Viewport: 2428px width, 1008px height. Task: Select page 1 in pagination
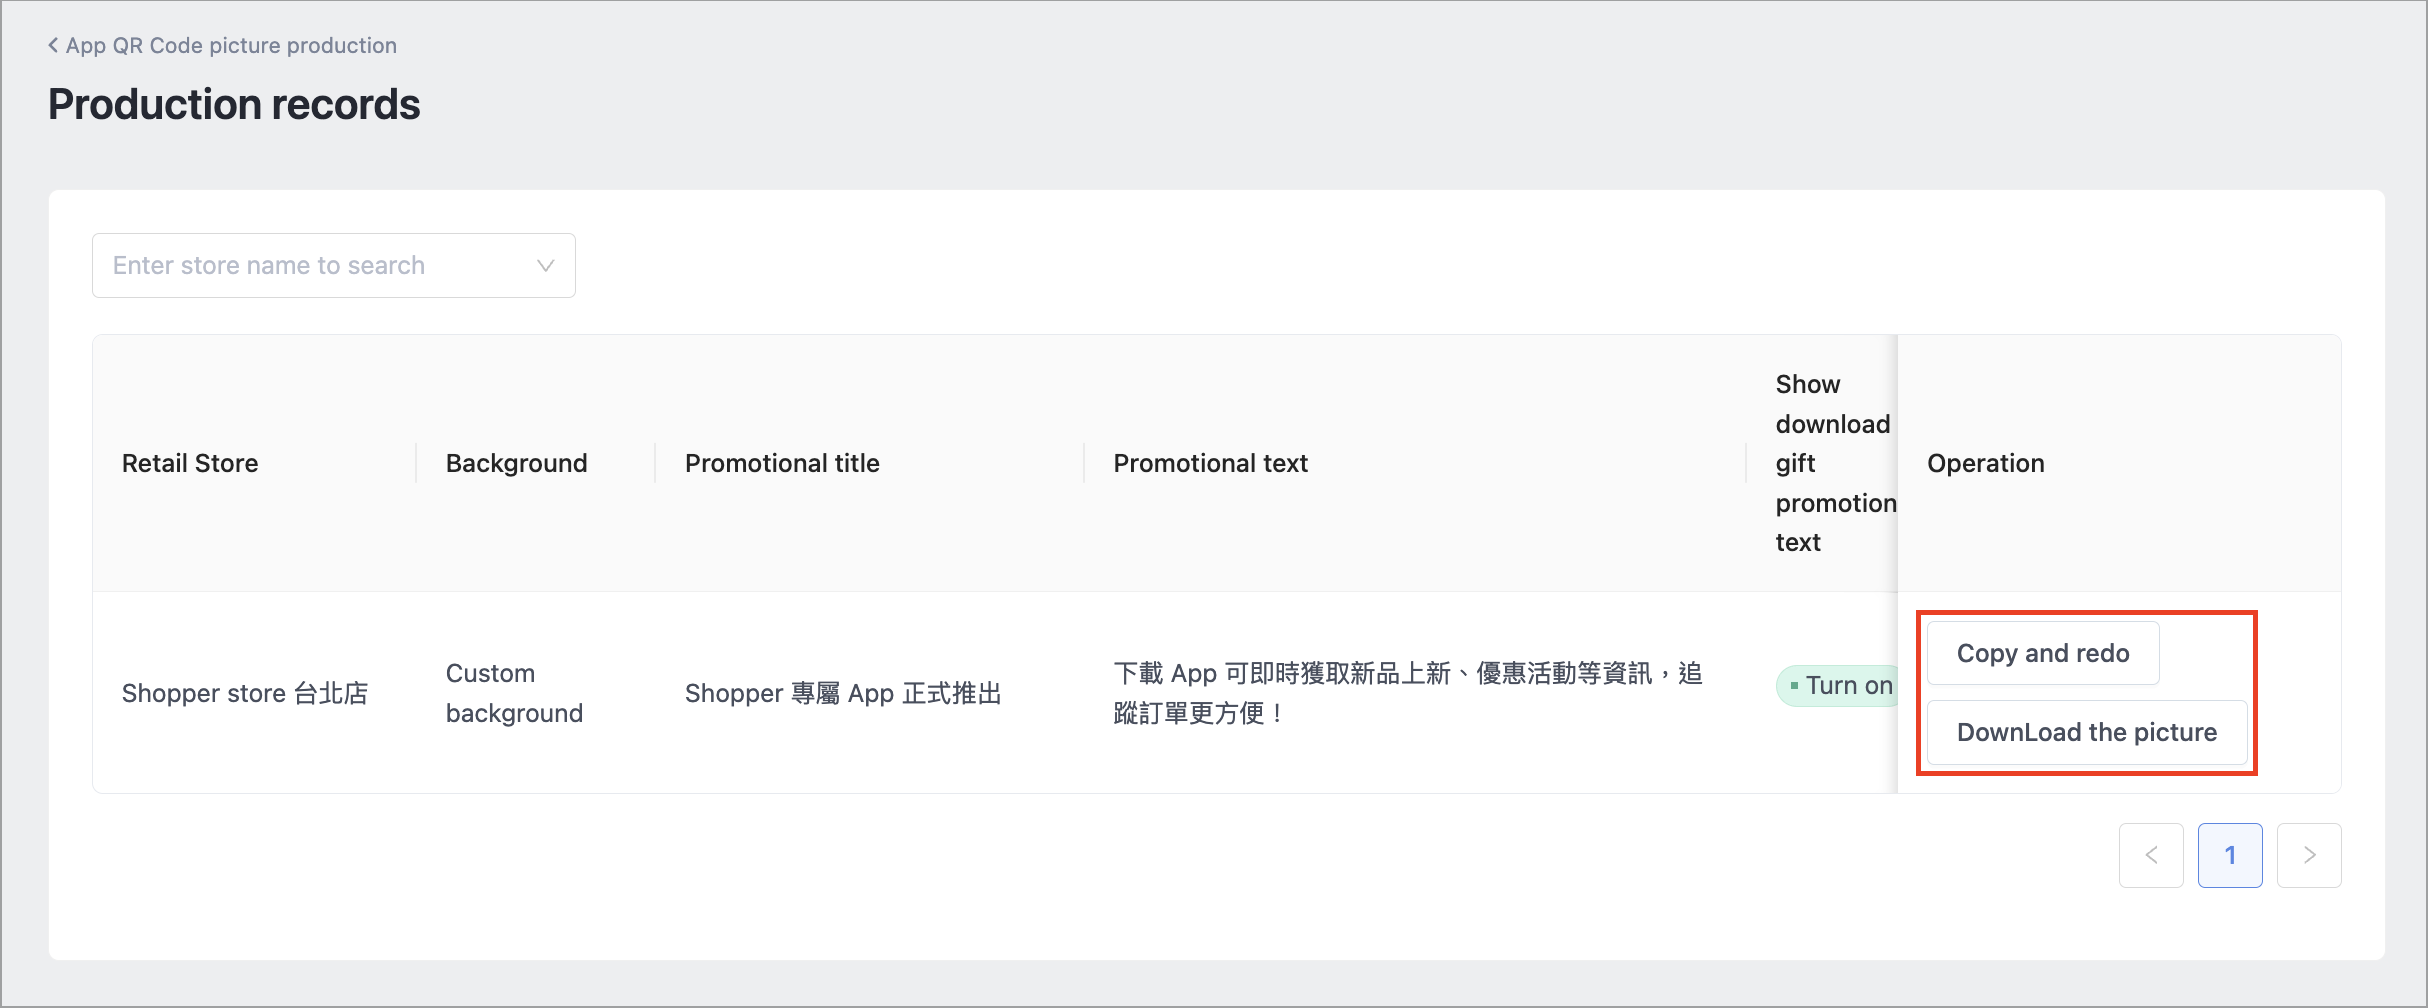point(2230,855)
